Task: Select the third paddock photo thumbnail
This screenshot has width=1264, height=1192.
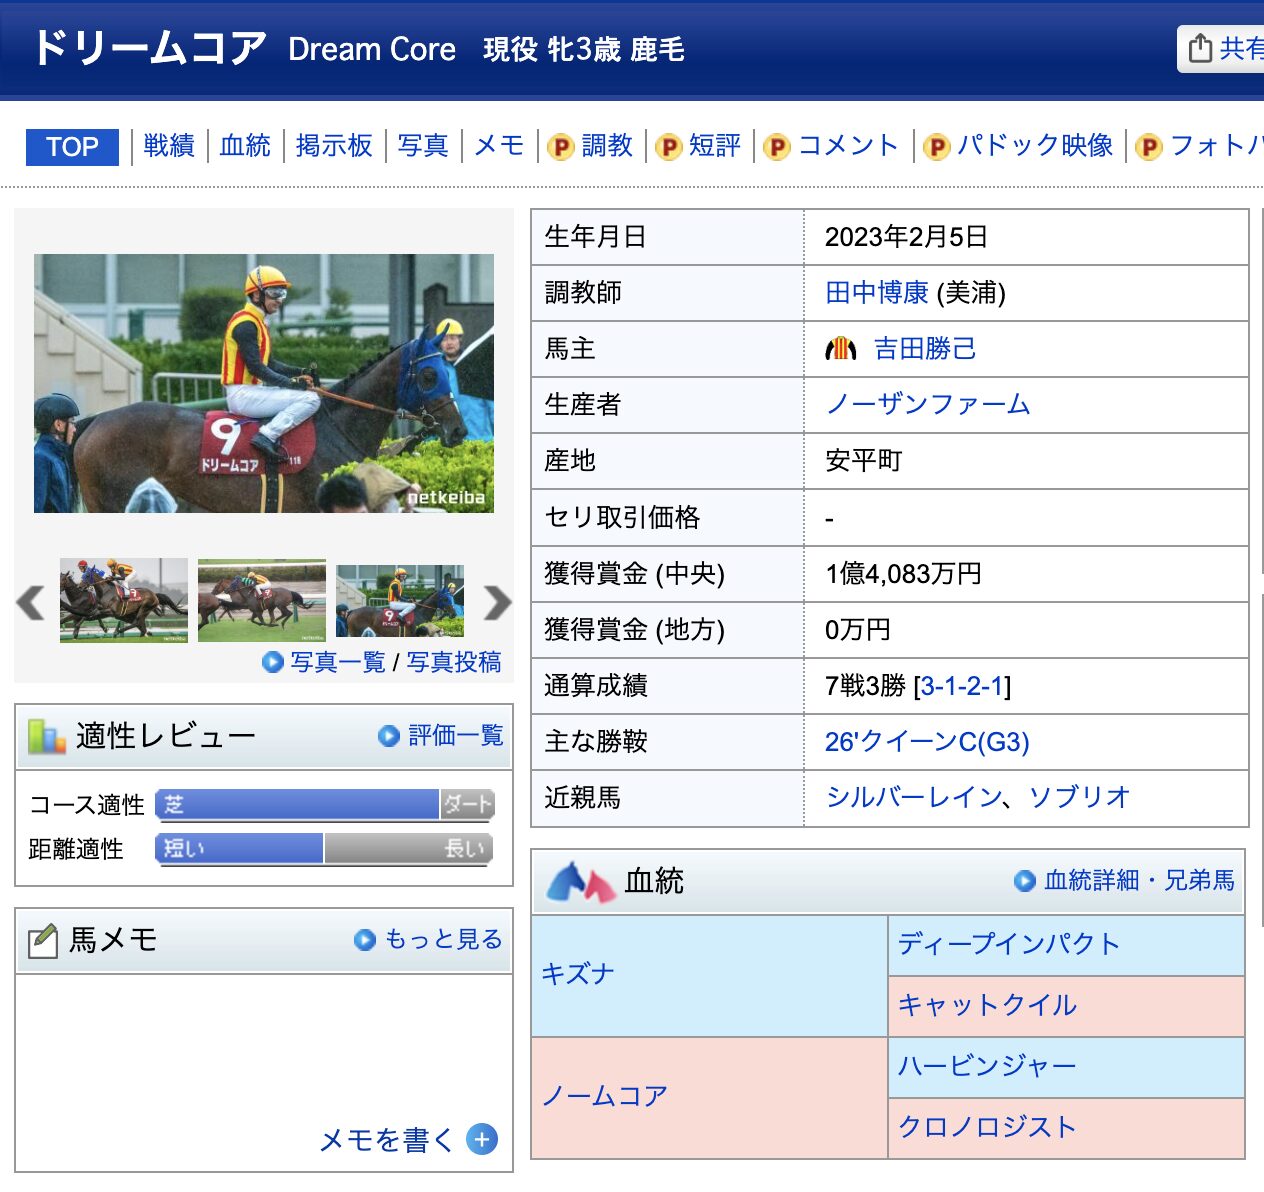Action: 400,600
